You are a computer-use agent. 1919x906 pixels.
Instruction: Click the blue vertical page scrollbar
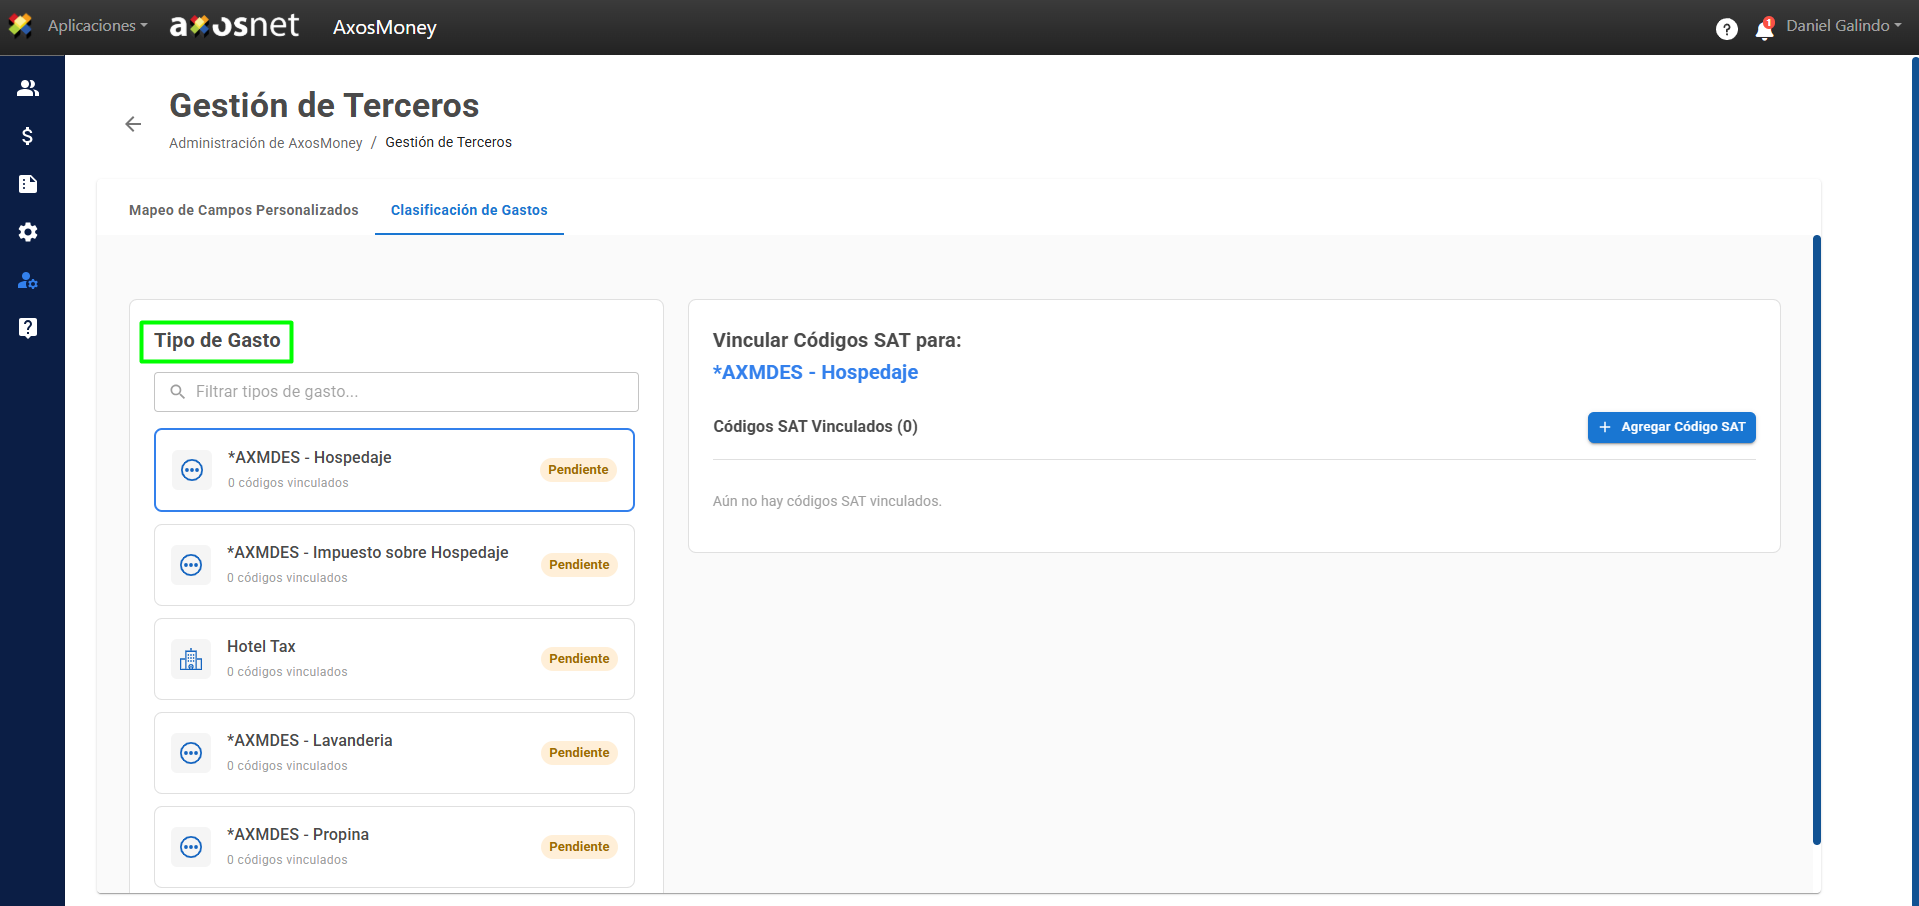tap(1817, 540)
